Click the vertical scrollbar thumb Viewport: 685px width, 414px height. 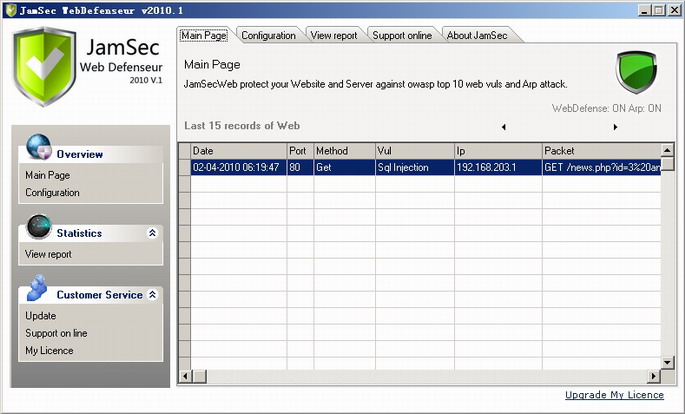pos(667,164)
